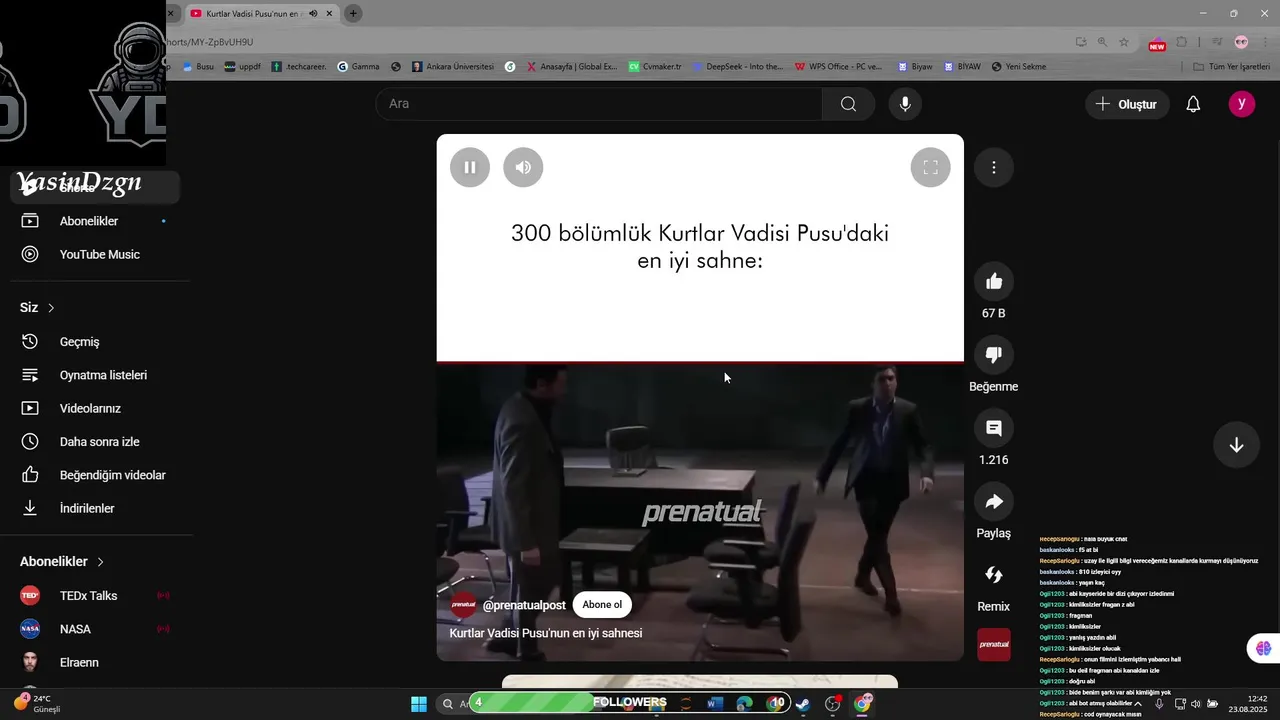Open the account avatar menu
Viewport: 1280px width, 720px height.
click(1242, 104)
